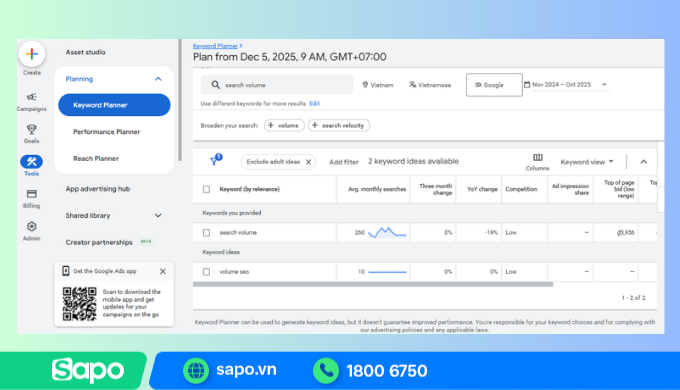This screenshot has height=390, width=680.
Task: Click the volume seo trend sparkline
Action: (x=387, y=272)
